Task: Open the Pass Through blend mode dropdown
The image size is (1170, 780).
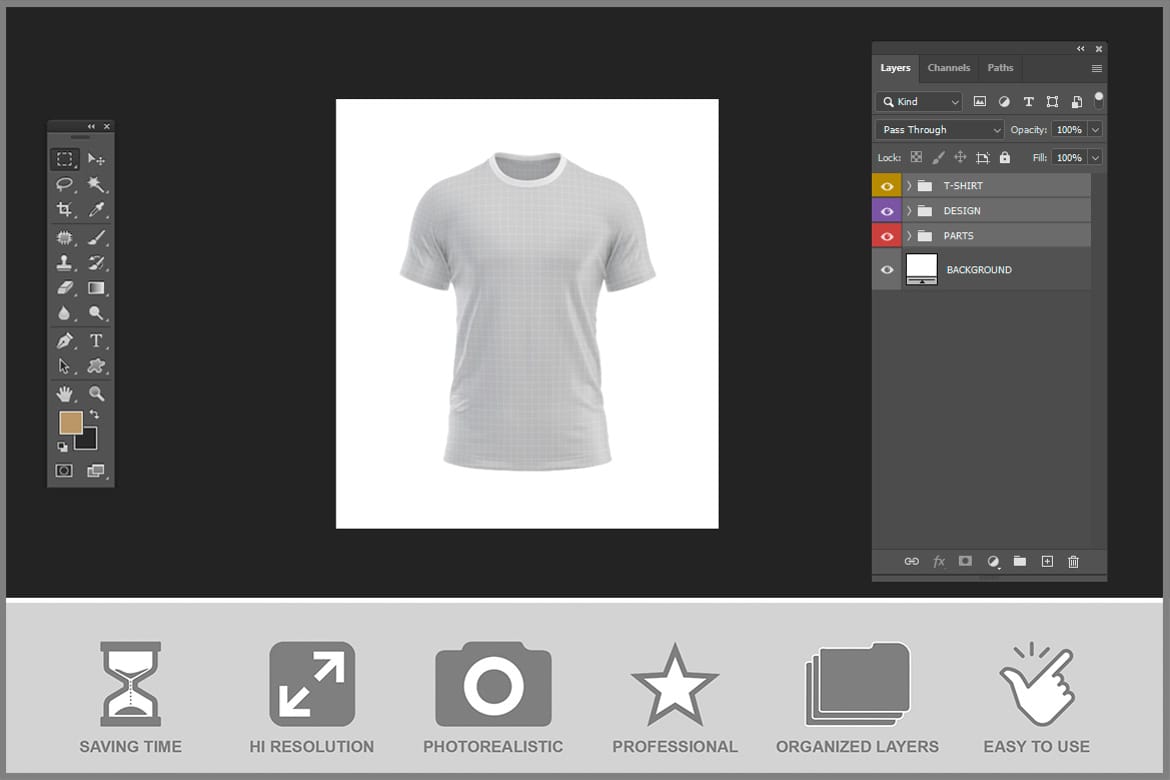Action: (x=939, y=130)
